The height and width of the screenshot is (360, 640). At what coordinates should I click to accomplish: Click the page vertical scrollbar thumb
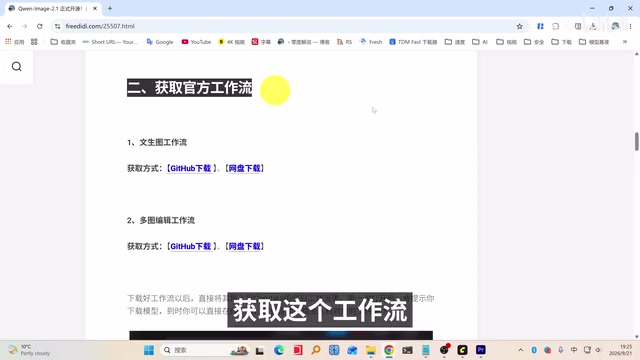636,141
